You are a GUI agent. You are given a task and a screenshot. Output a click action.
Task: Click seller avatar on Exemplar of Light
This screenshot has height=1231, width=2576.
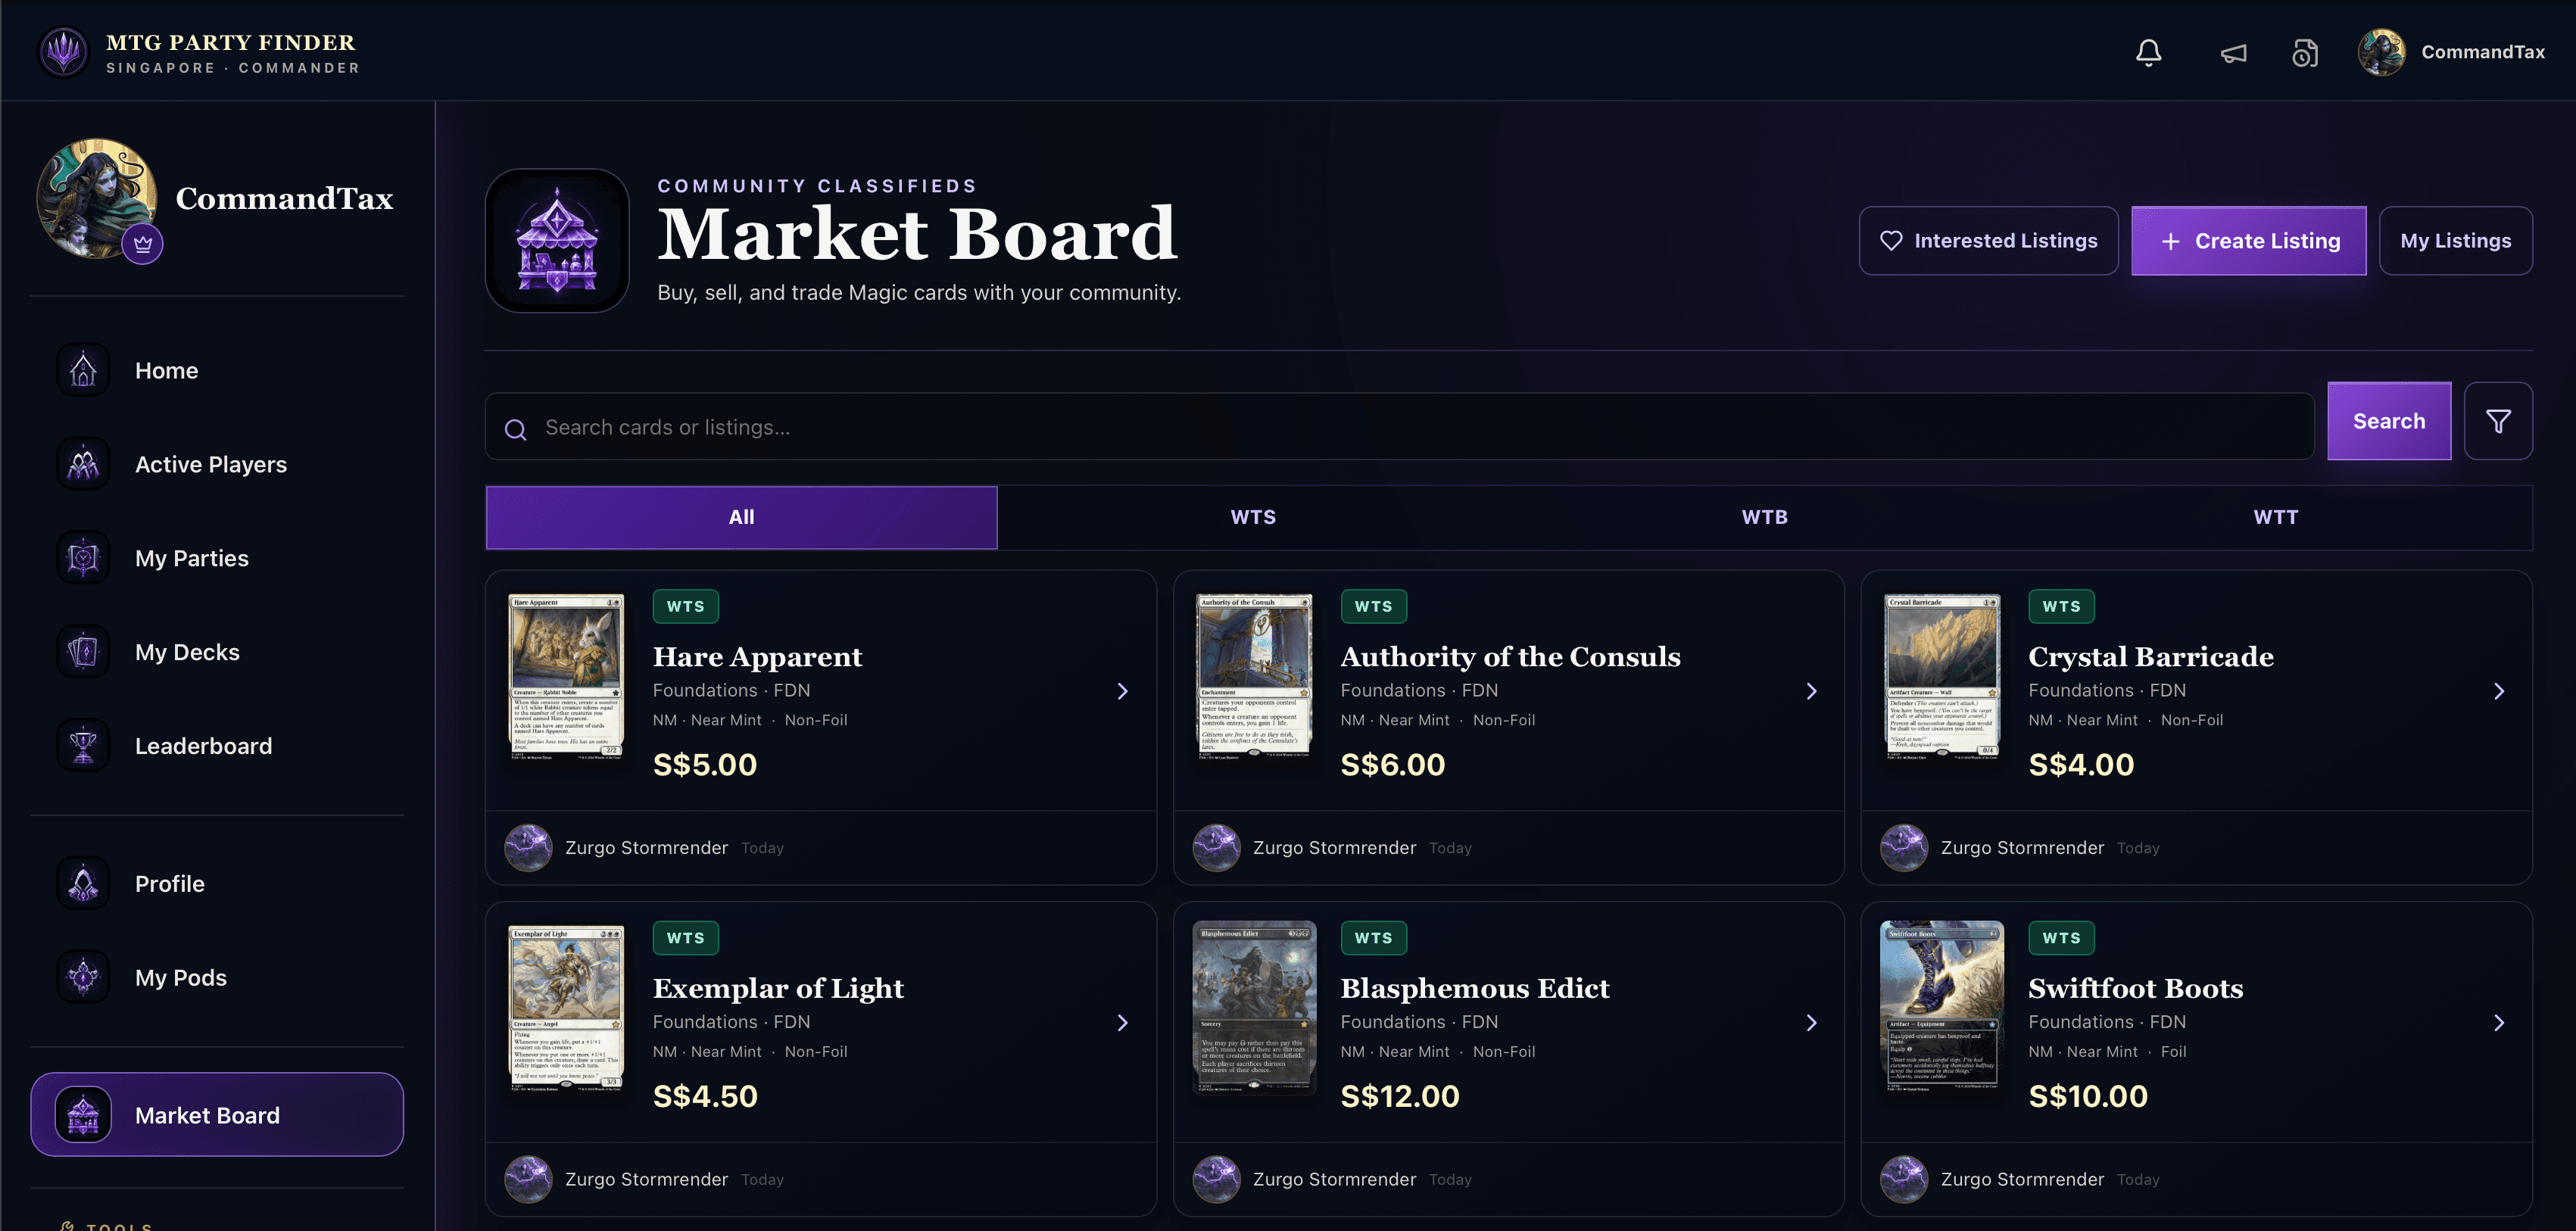click(x=528, y=1180)
